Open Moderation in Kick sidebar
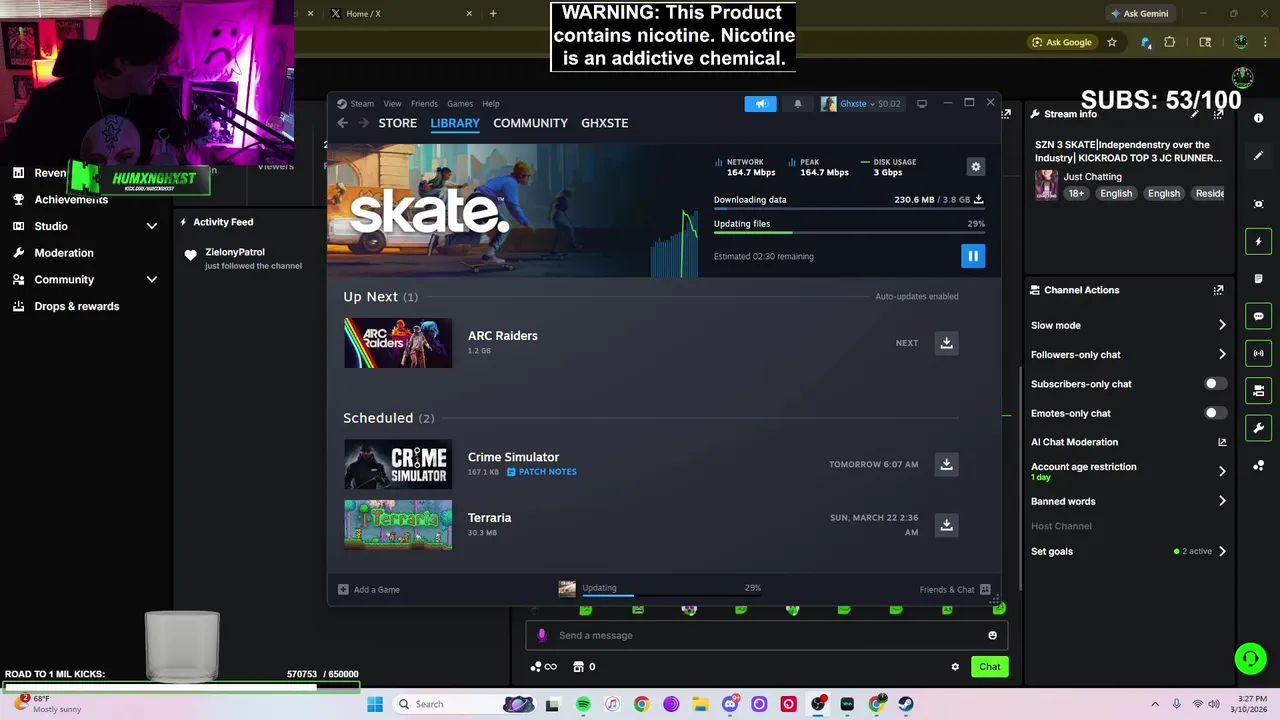Image resolution: width=1280 pixels, height=720 pixels. point(64,253)
